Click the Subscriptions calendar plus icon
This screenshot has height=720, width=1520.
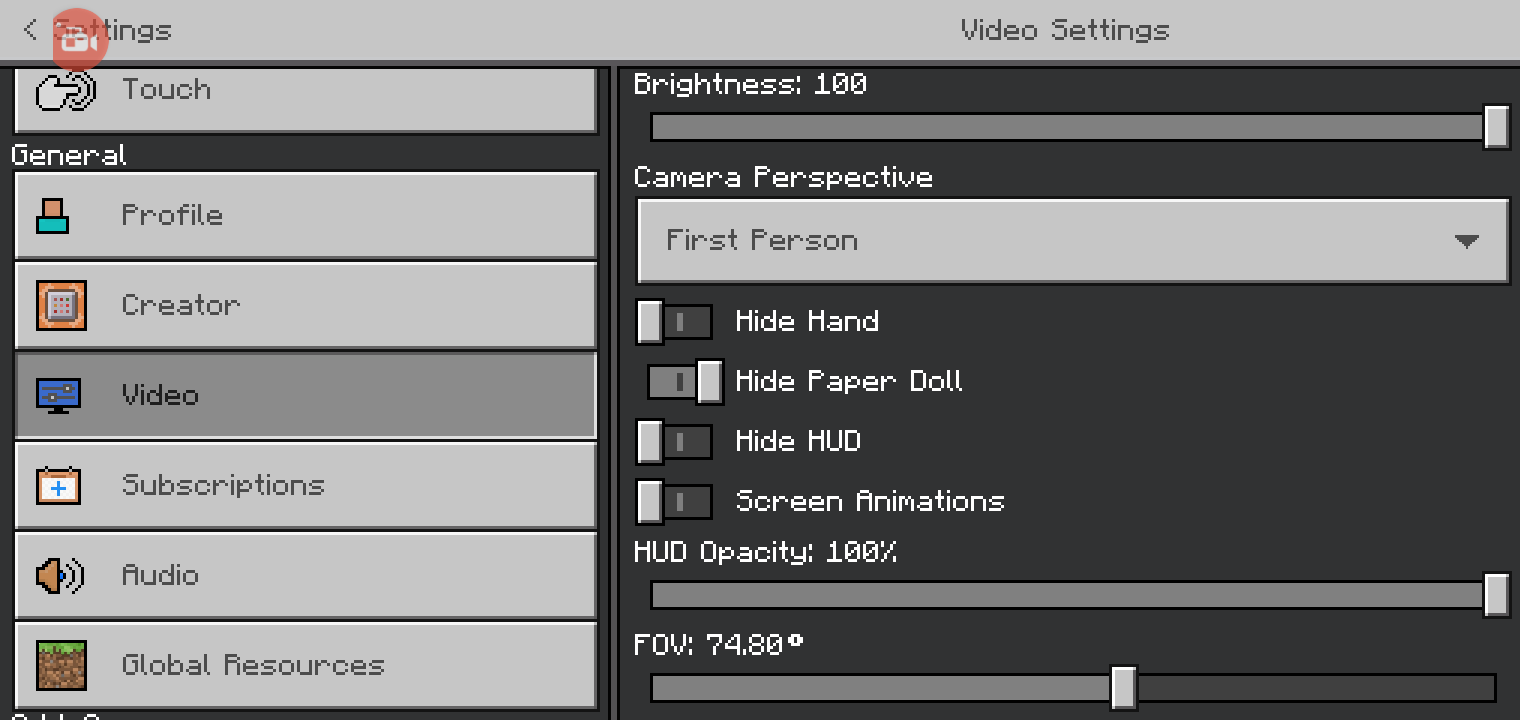pos(59,486)
